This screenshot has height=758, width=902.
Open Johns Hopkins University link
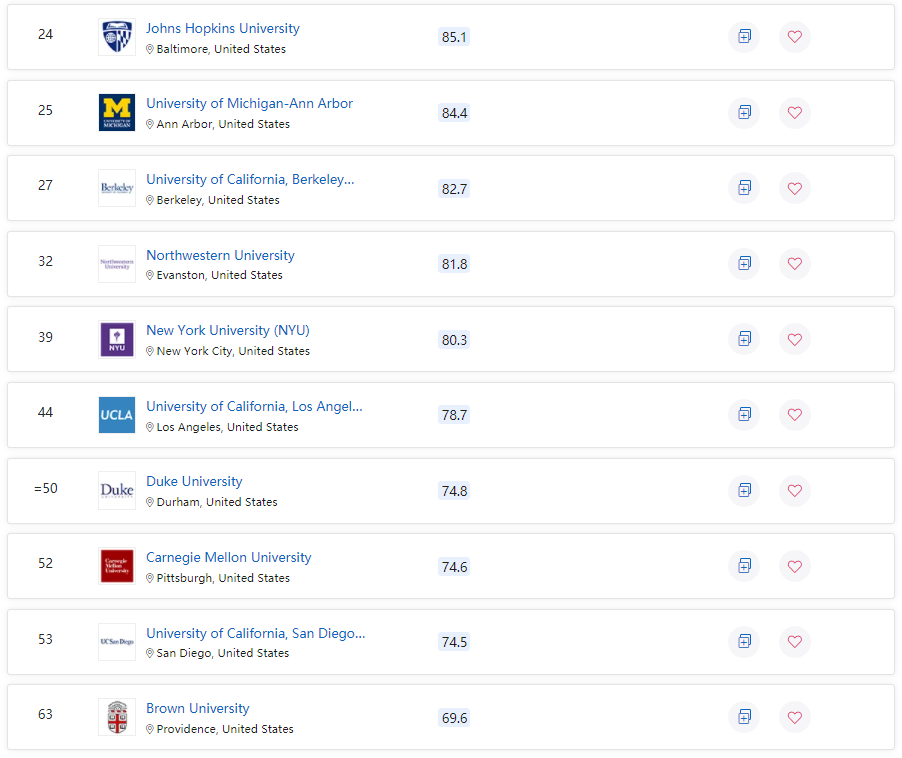[222, 29]
